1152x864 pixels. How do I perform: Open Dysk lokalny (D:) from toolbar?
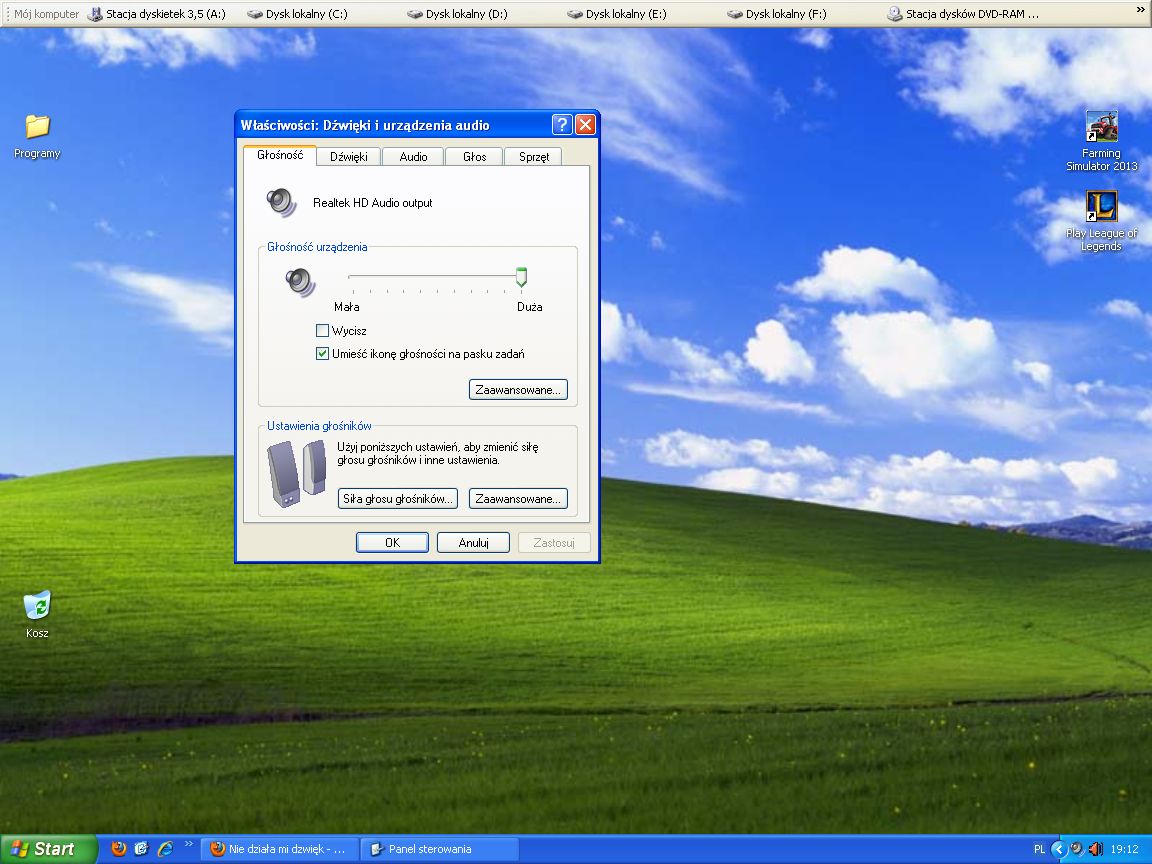pos(457,13)
